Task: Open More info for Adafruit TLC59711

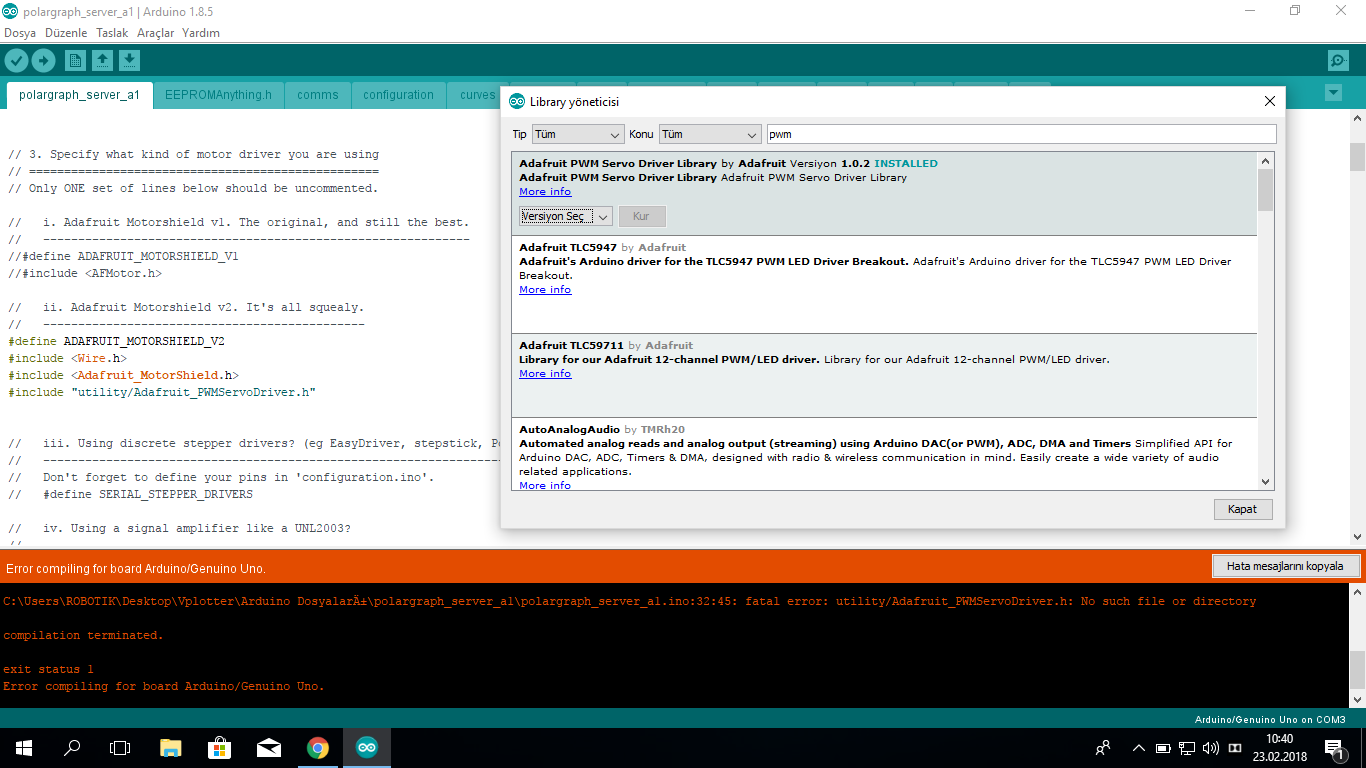Action: (545, 374)
